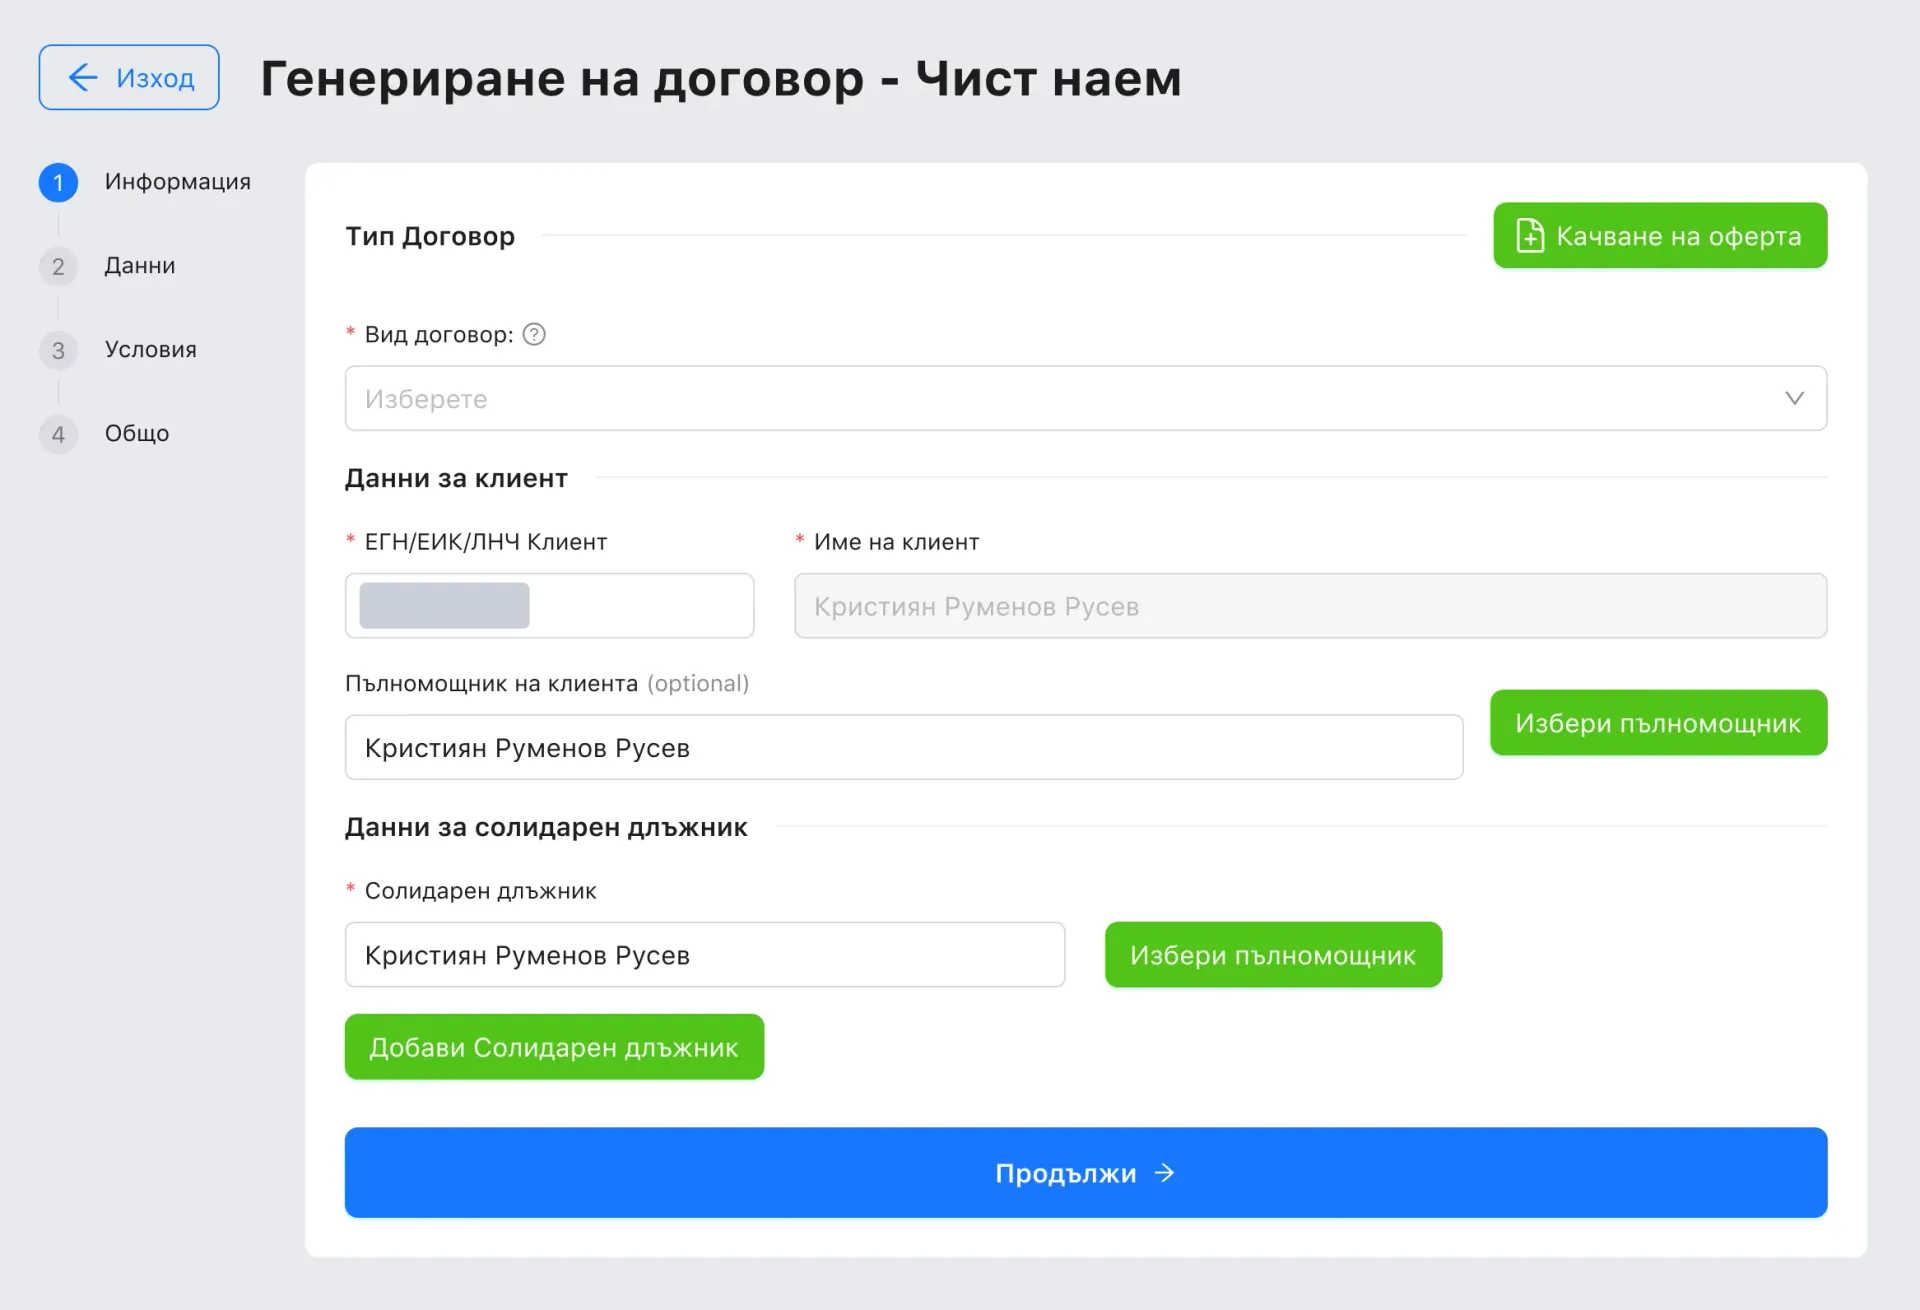1920x1310 pixels.
Task: Expand the dropdown chevron in Изберете field
Action: pos(1795,398)
